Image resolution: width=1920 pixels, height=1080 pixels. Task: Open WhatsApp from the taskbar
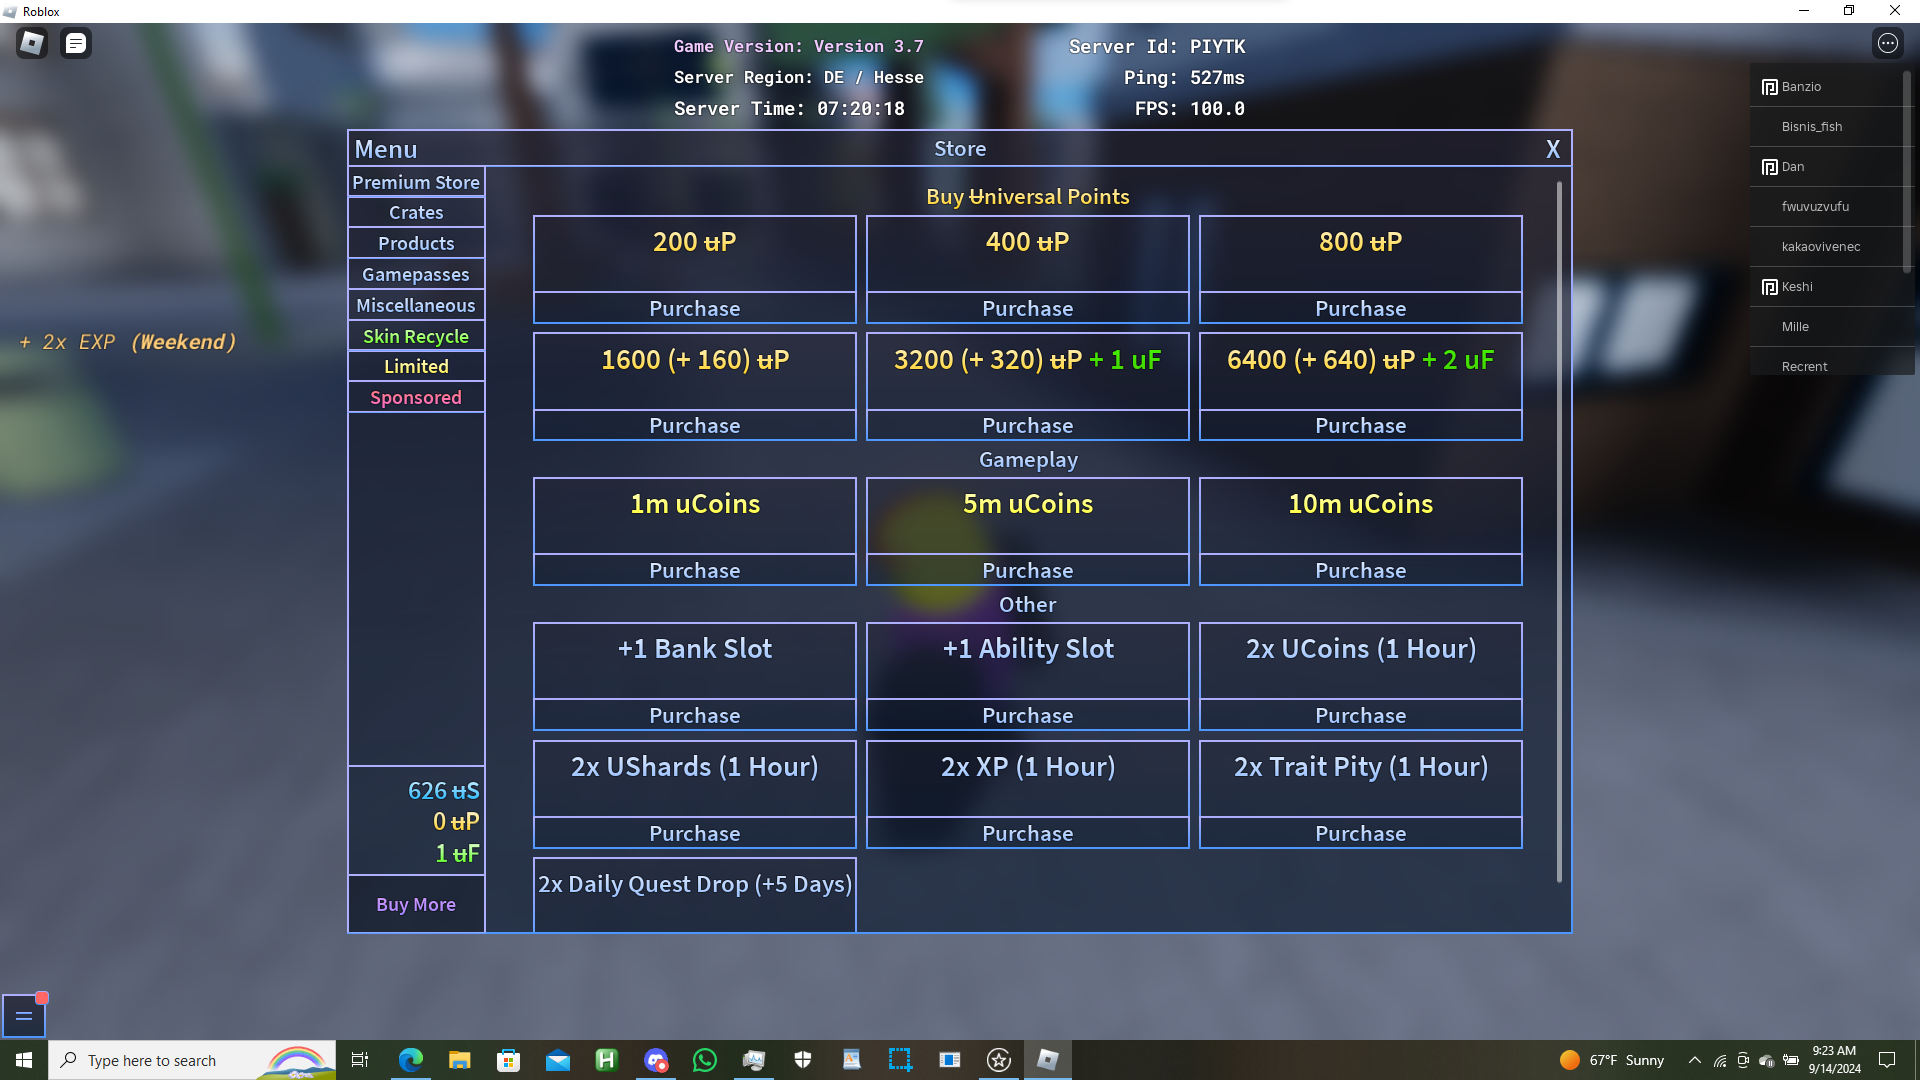(x=705, y=1060)
